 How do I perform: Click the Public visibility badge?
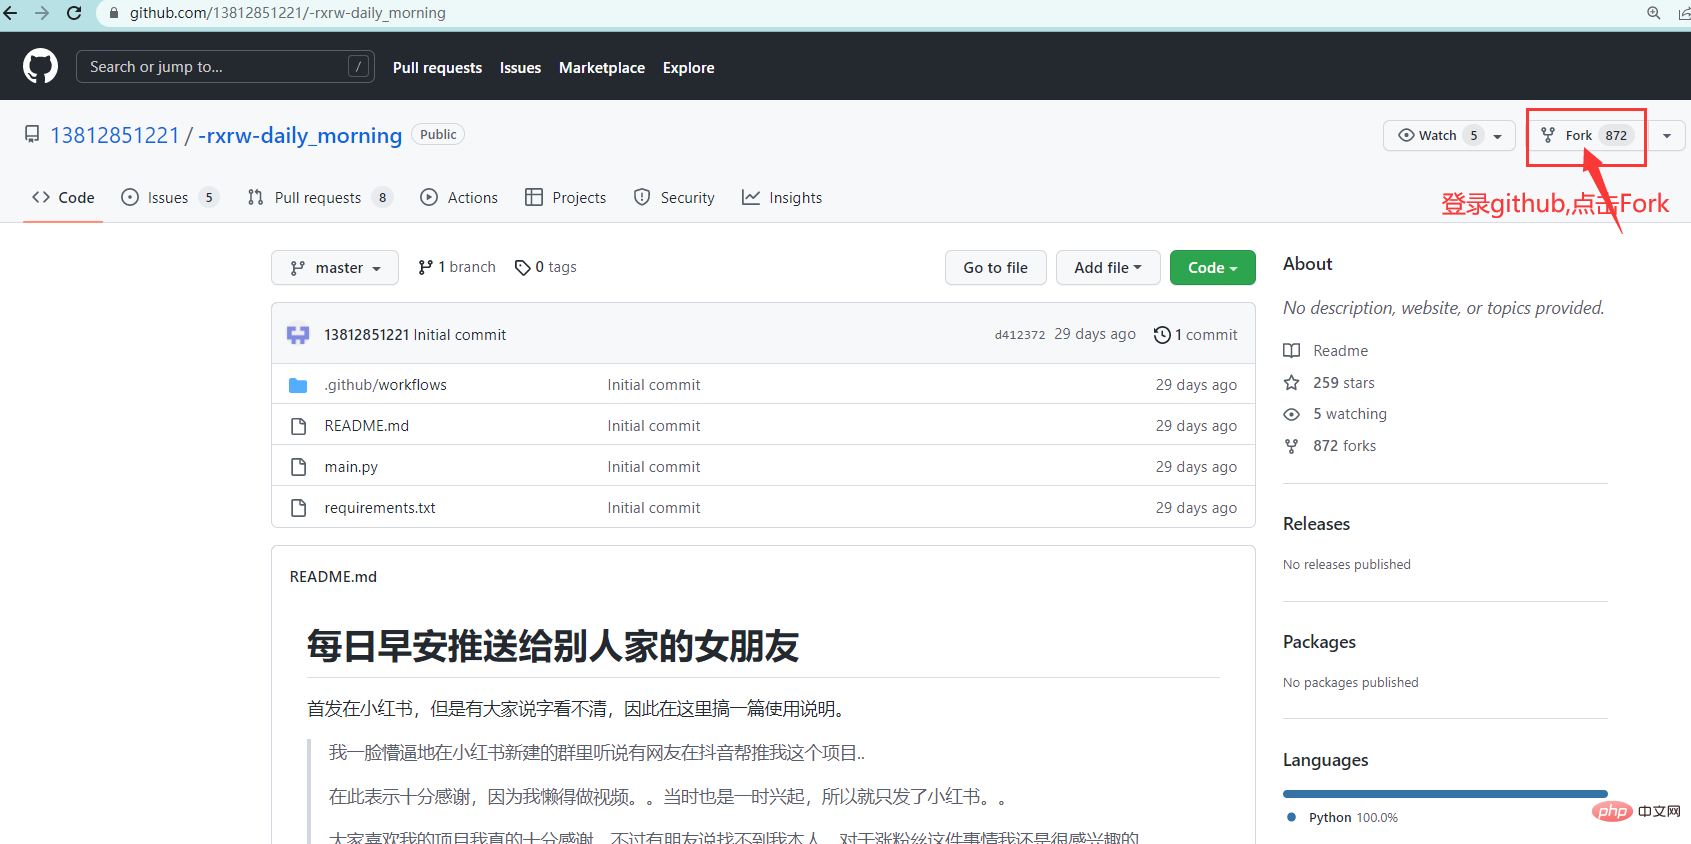point(438,134)
